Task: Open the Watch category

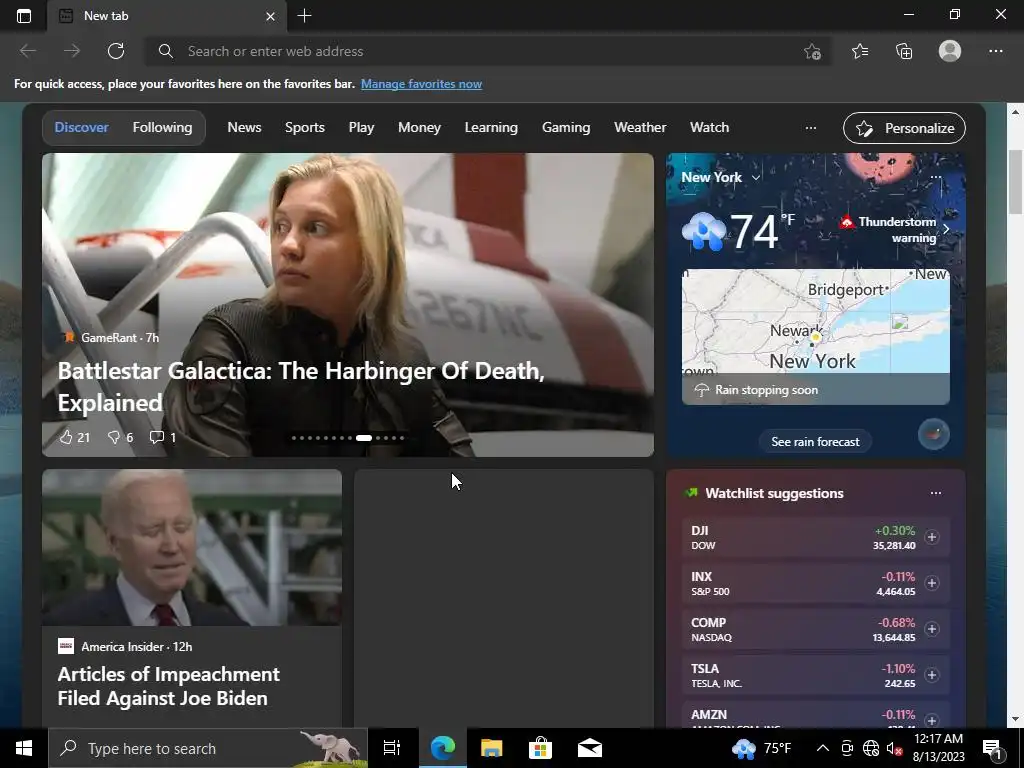Action: 709,127
